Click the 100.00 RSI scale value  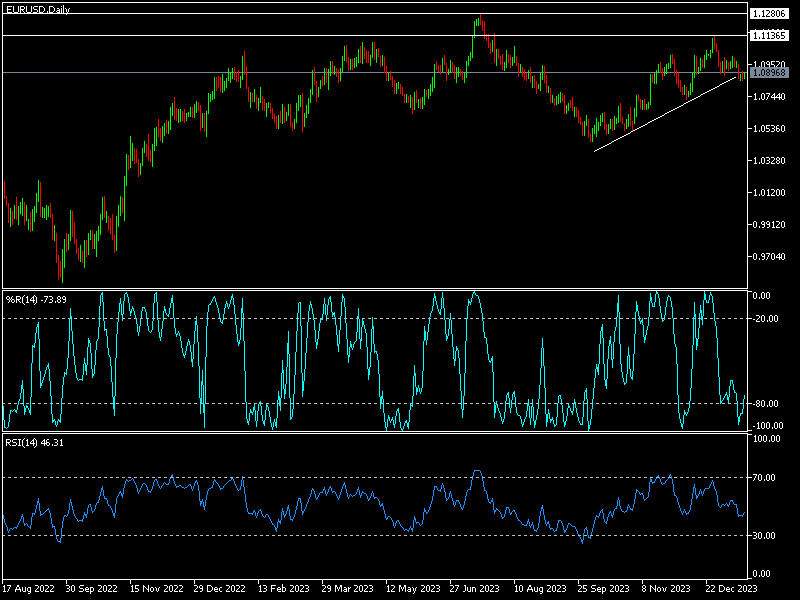tap(766, 439)
